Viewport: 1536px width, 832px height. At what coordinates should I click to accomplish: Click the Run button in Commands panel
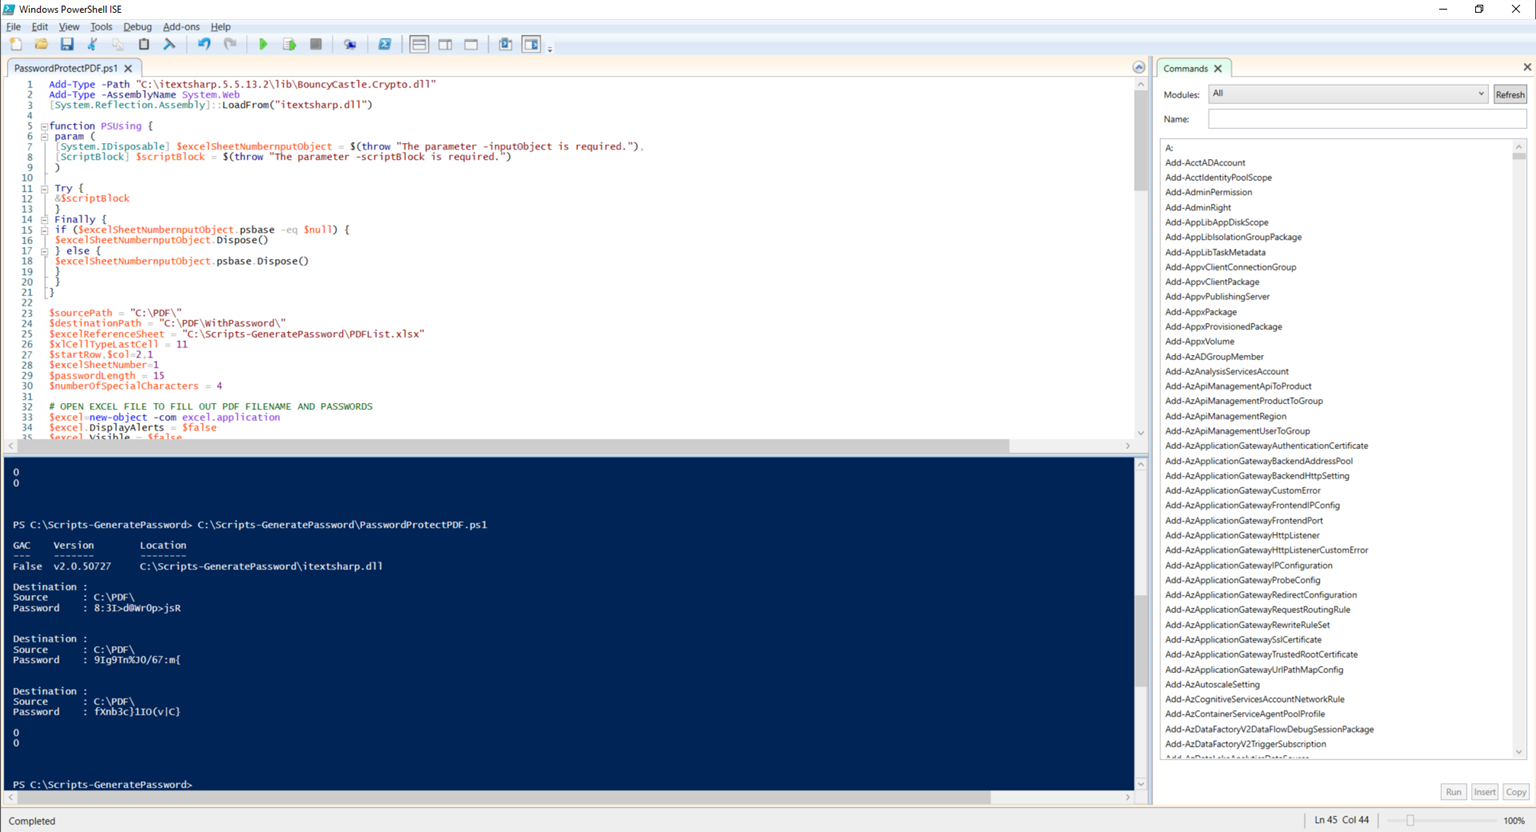[x=1453, y=792]
